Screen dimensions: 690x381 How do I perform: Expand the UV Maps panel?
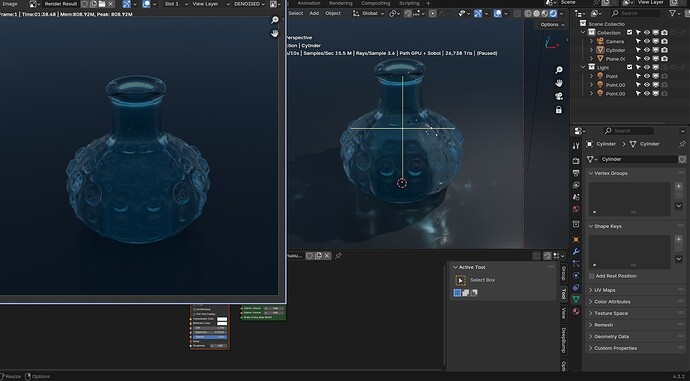[591, 290]
